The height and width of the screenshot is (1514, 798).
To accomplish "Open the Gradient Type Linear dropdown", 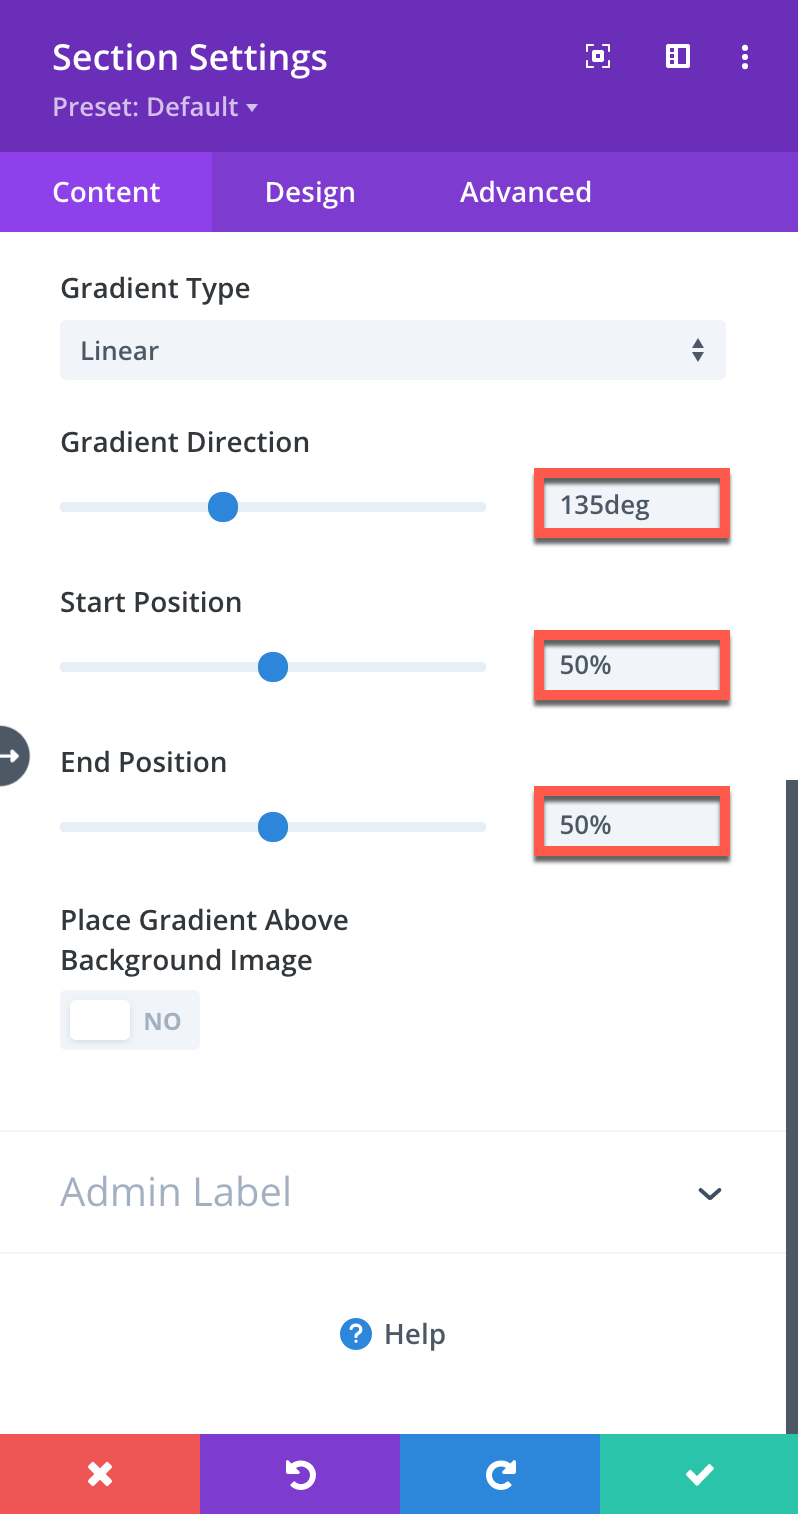I will click(x=393, y=350).
